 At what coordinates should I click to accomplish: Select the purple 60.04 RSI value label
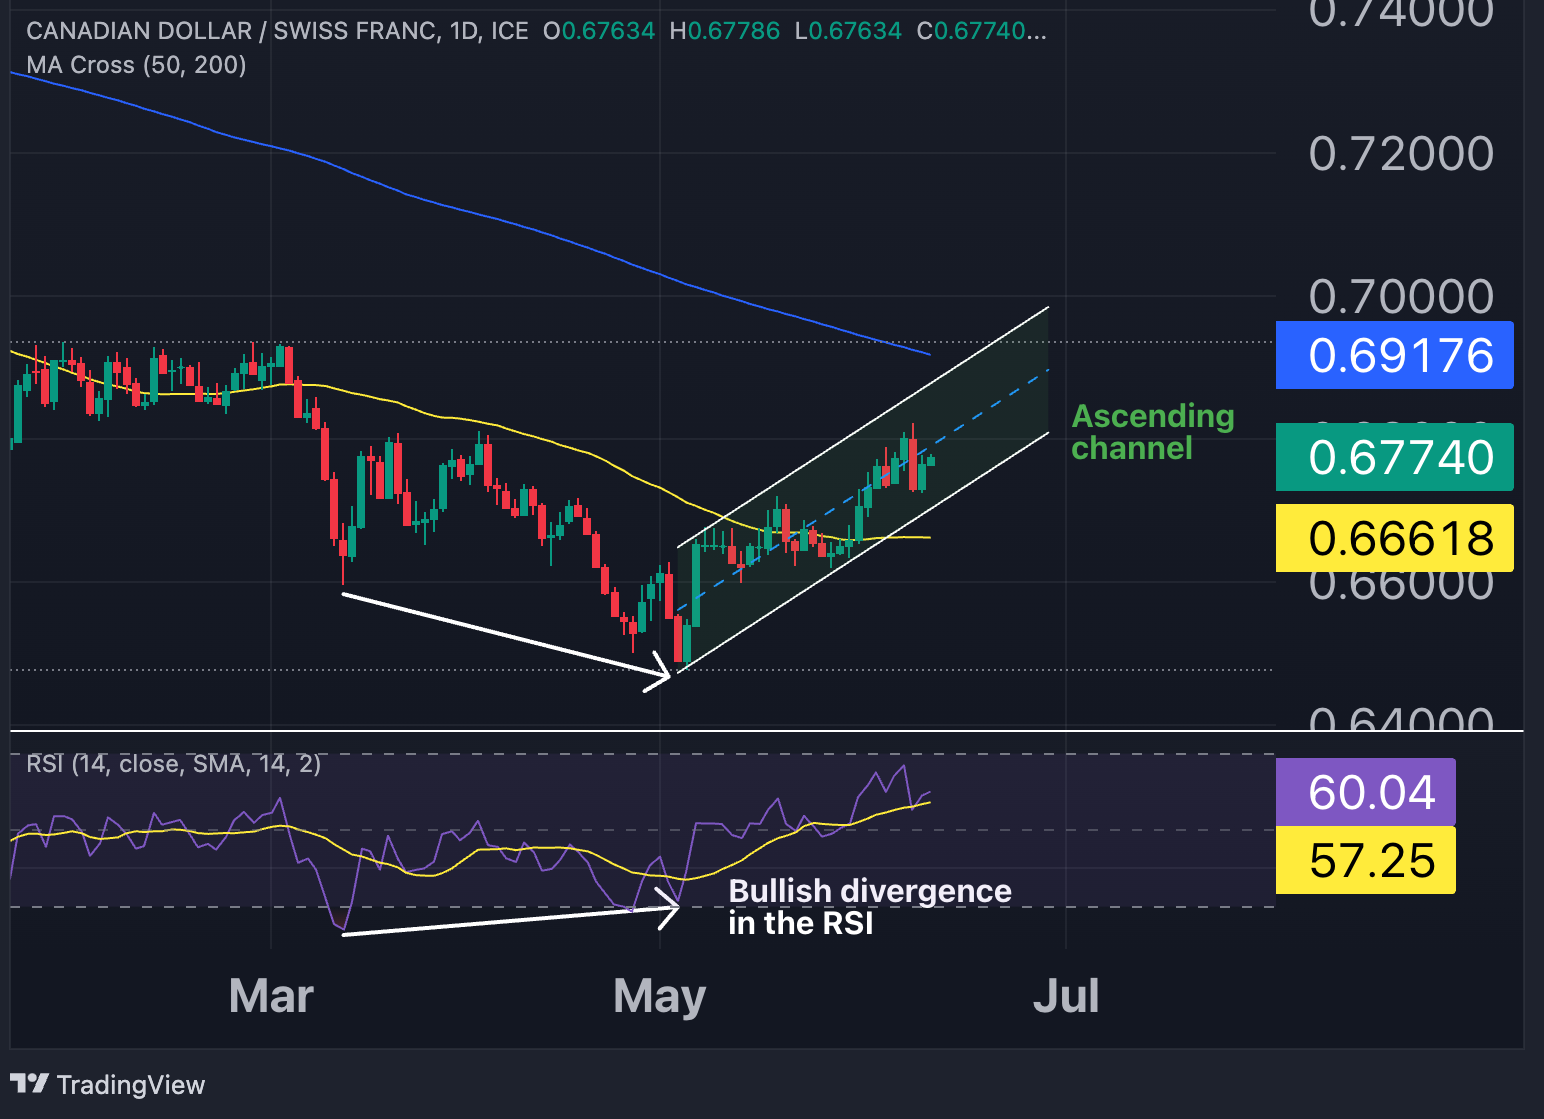coord(1365,792)
